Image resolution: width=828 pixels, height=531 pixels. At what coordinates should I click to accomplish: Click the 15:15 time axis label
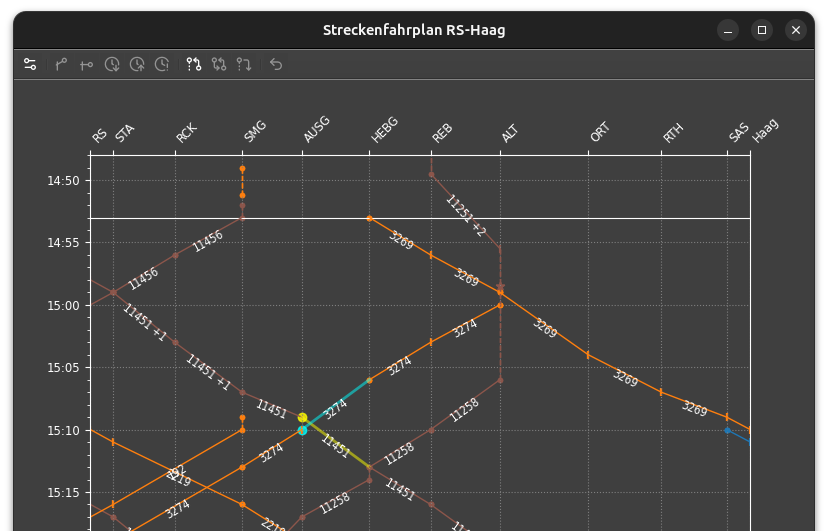(63, 493)
